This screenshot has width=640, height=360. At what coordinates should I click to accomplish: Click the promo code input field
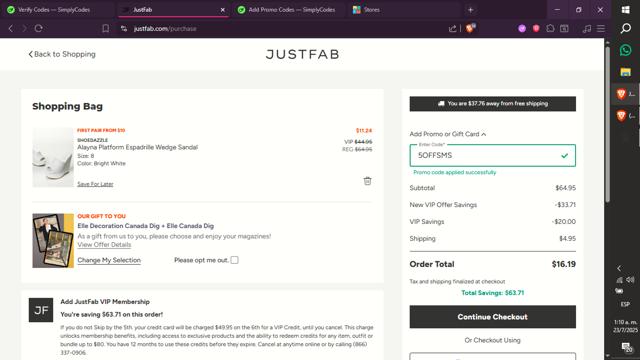[x=493, y=155]
